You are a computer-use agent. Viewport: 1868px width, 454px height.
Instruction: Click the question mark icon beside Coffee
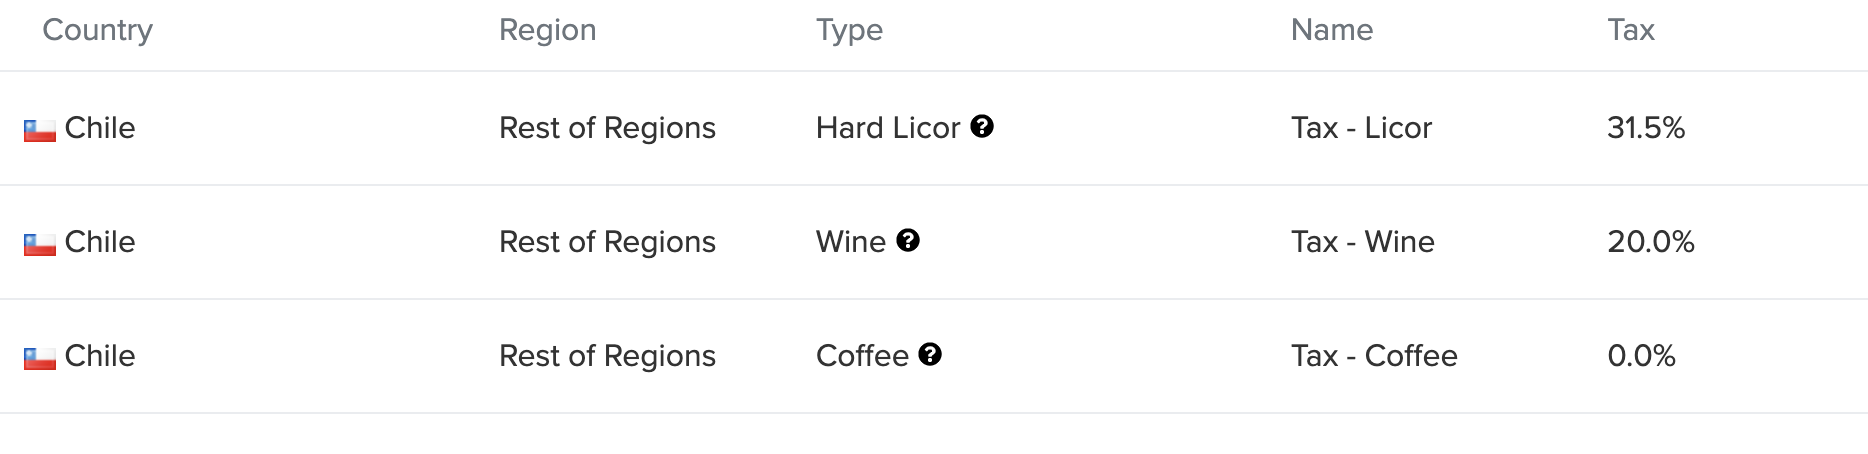tap(930, 355)
